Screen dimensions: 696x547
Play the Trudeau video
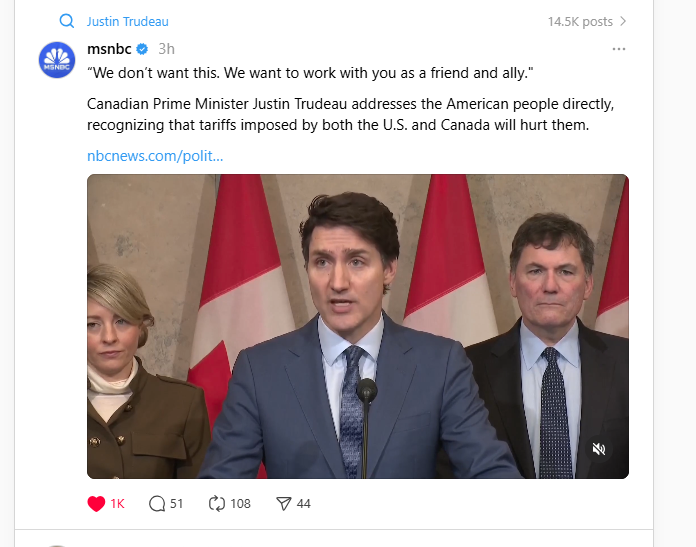click(357, 326)
